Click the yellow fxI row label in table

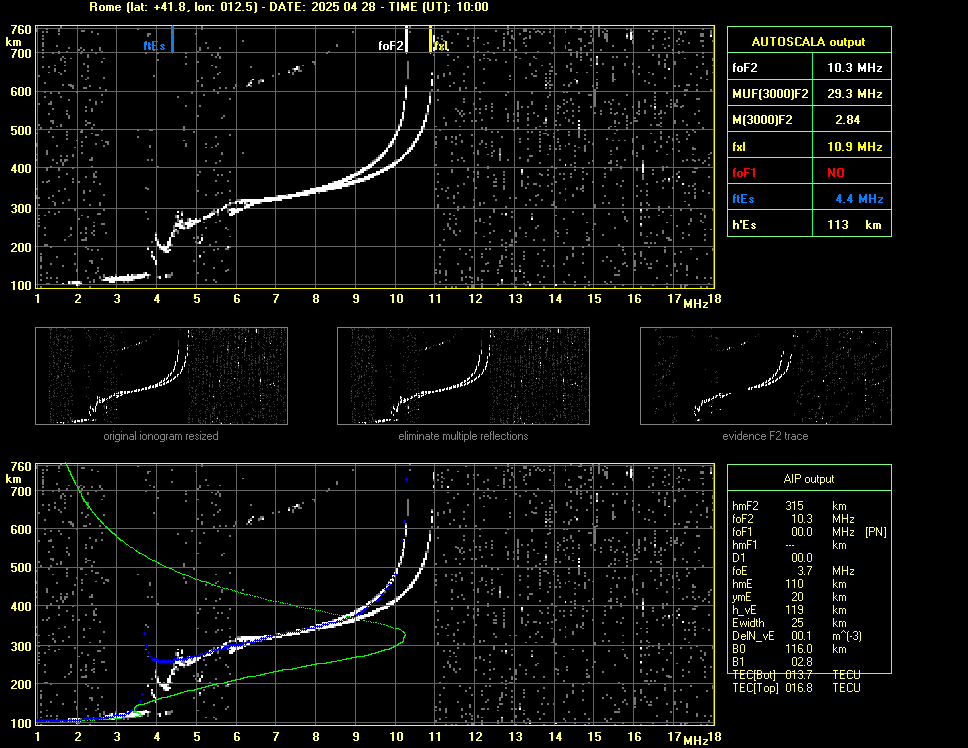coord(739,147)
